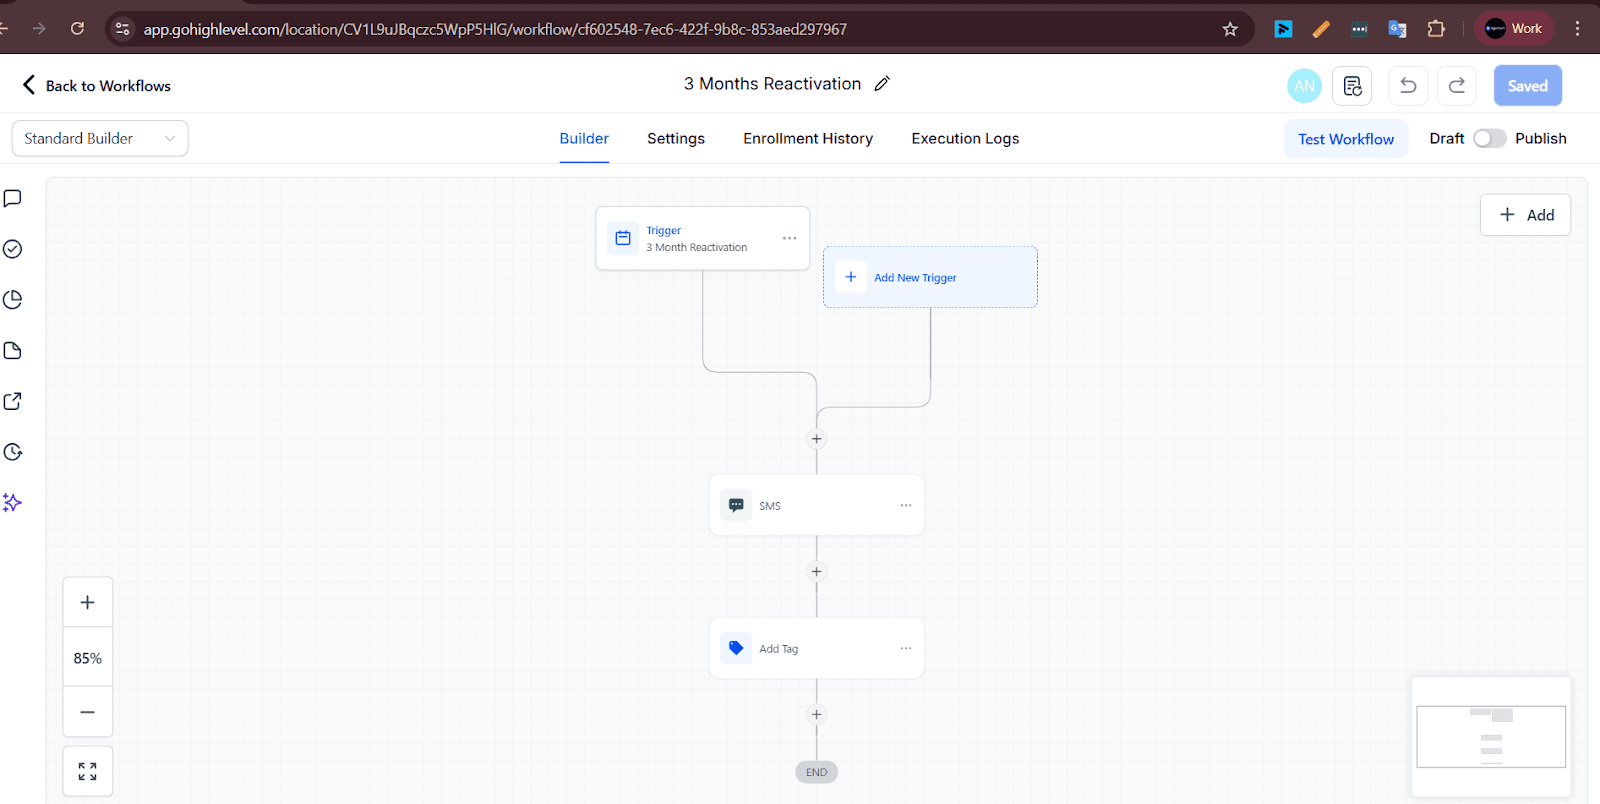
Task: Open the sticky note sidebar icon
Action: (x=13, y=351)
